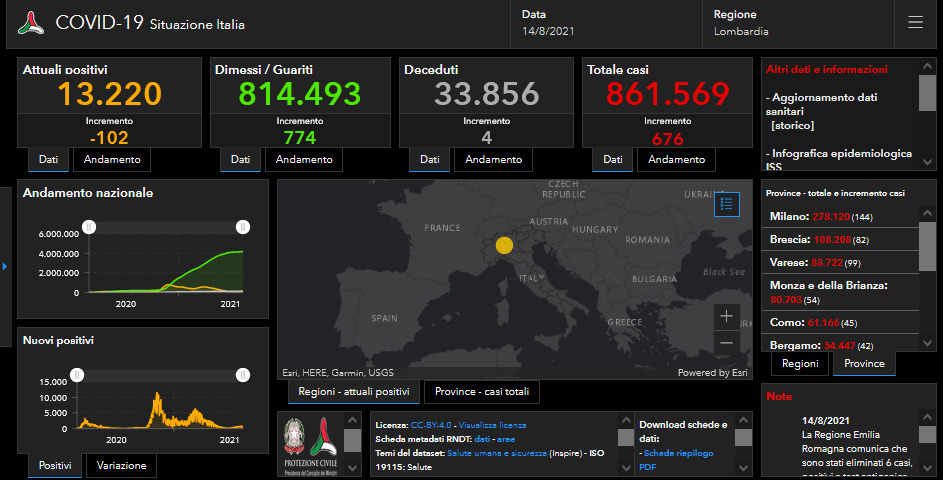Click the right handle of Andamento nazionale slider
This screenshot has height=480, width=943.
pyautogui.click(x=242, y=227)
